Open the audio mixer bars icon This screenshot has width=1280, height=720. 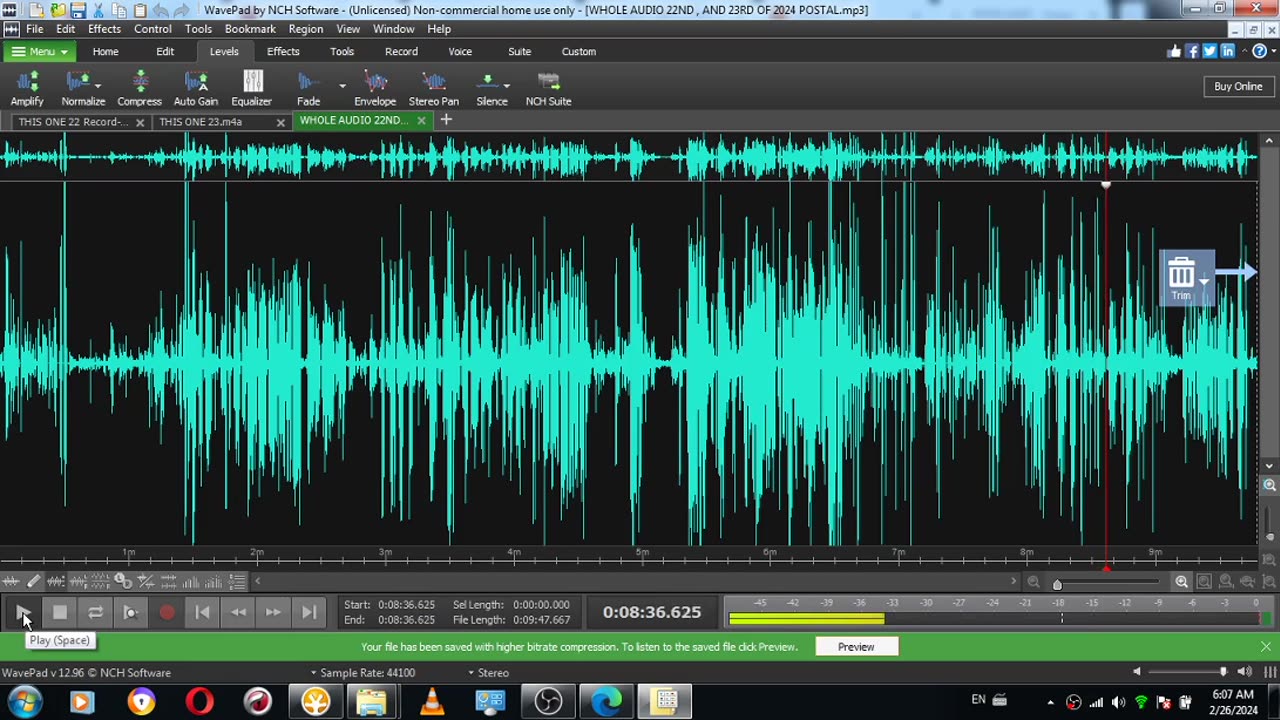pyautogui.click(x=1271, y=672)
